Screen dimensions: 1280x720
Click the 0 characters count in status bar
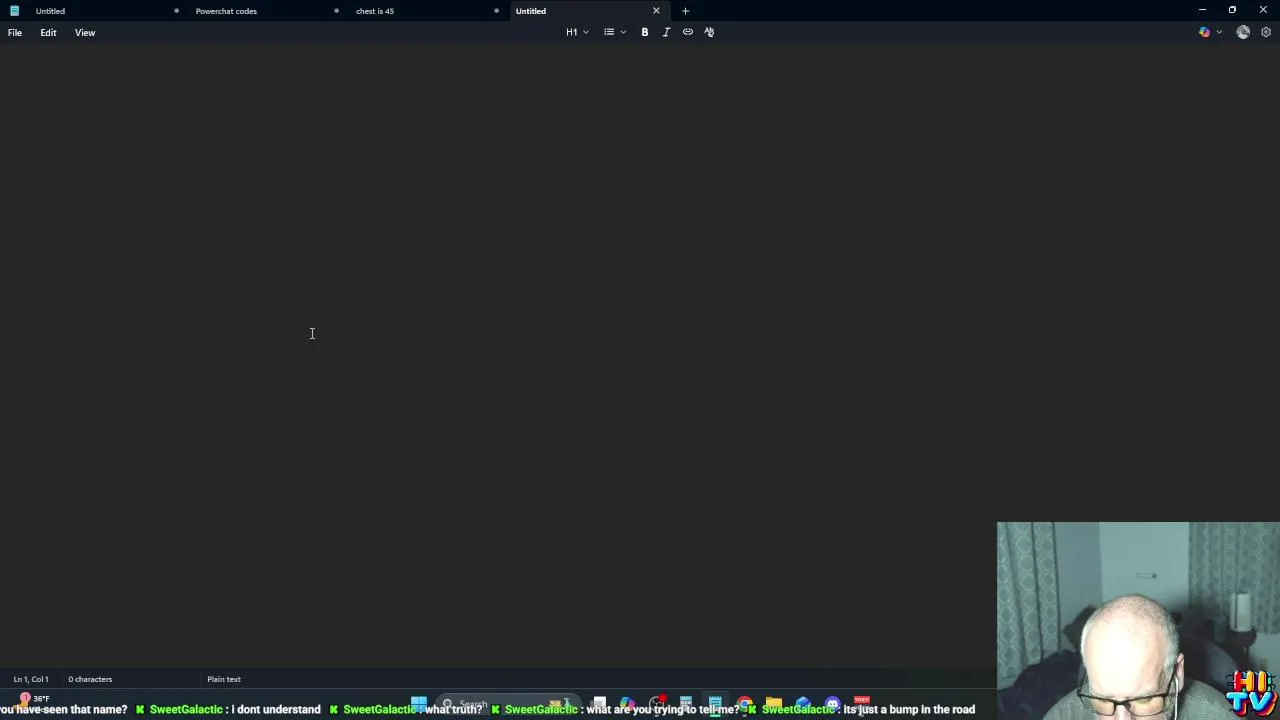tap(90, 679)
